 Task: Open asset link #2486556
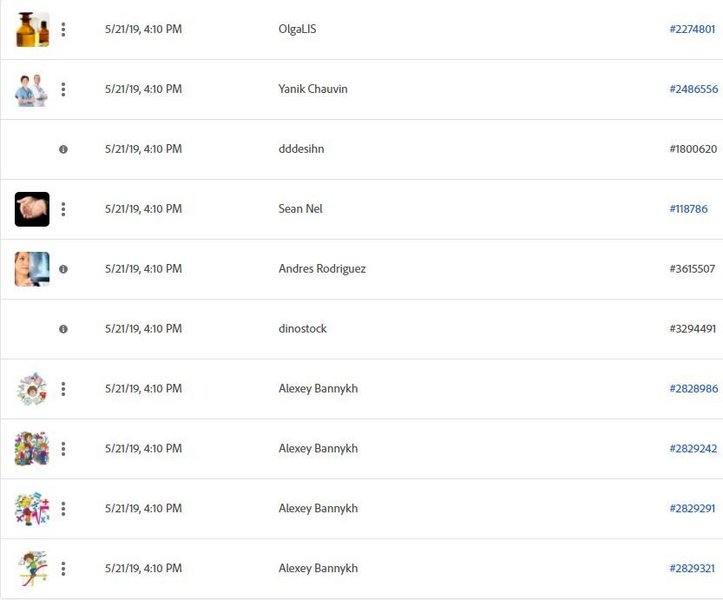(693, 89)
